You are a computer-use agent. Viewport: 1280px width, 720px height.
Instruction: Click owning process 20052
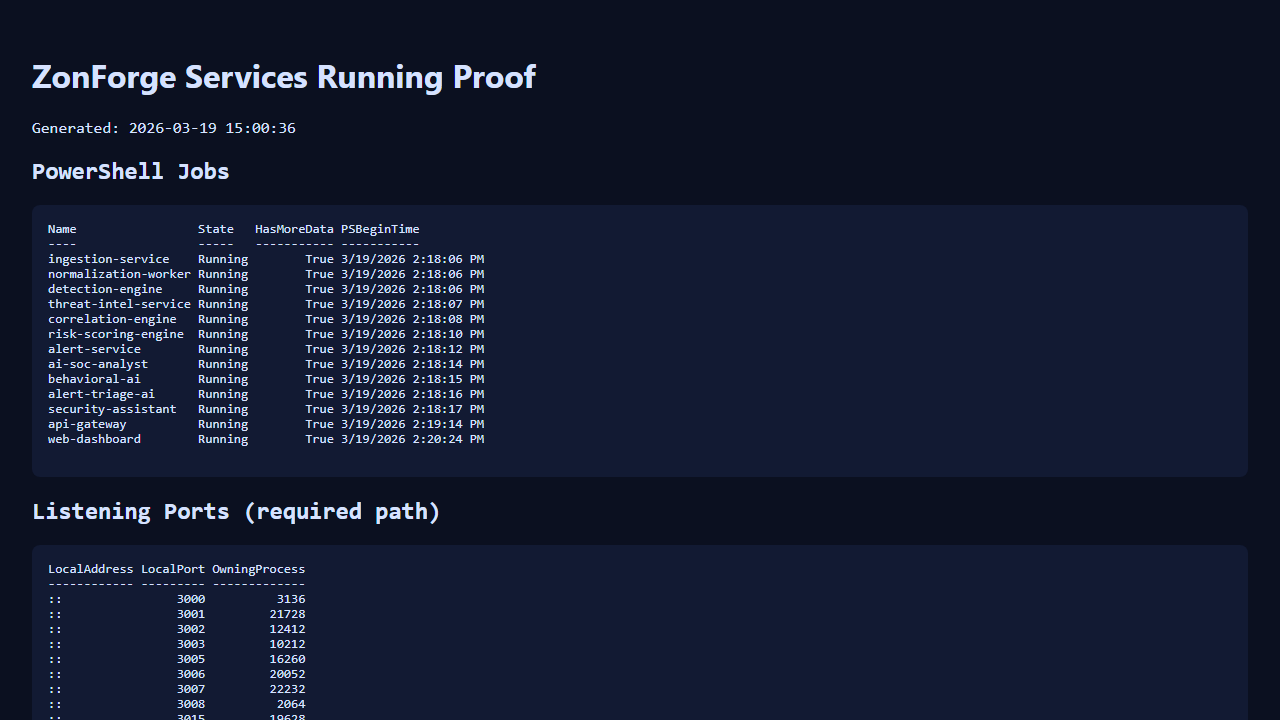click(x=288, y=674)
